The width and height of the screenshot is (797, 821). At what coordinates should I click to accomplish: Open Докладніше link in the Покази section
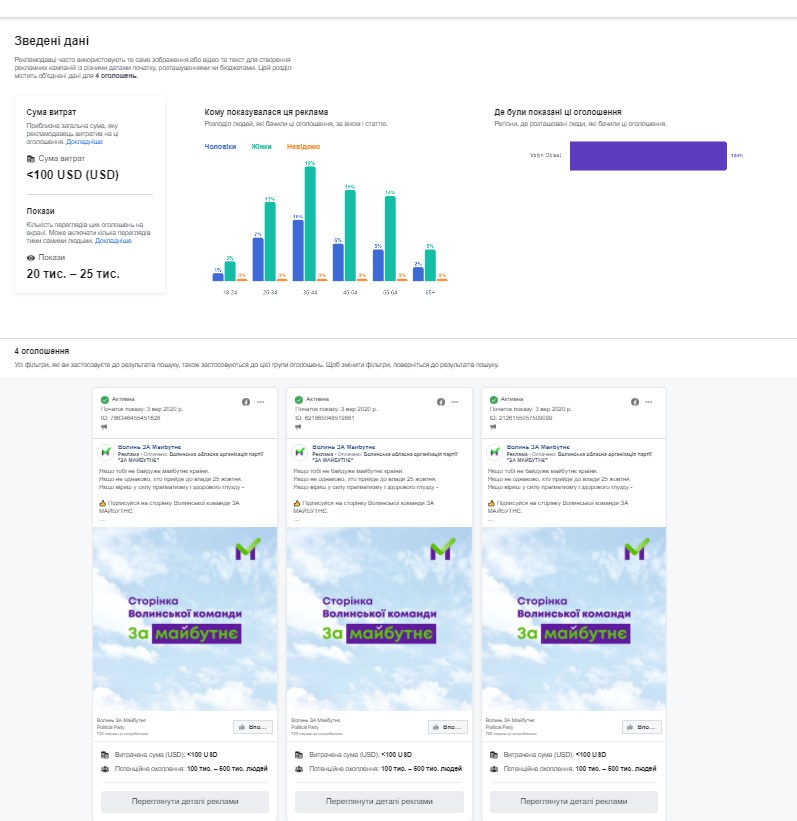click(113, 241)
